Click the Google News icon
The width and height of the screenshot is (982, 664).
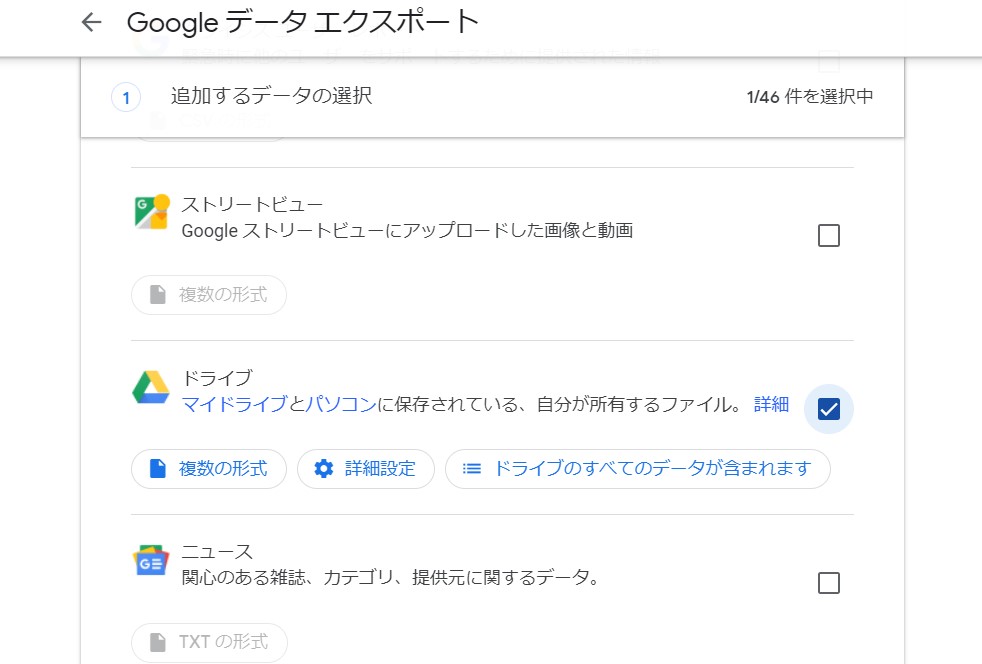click(x=151, y=562)
